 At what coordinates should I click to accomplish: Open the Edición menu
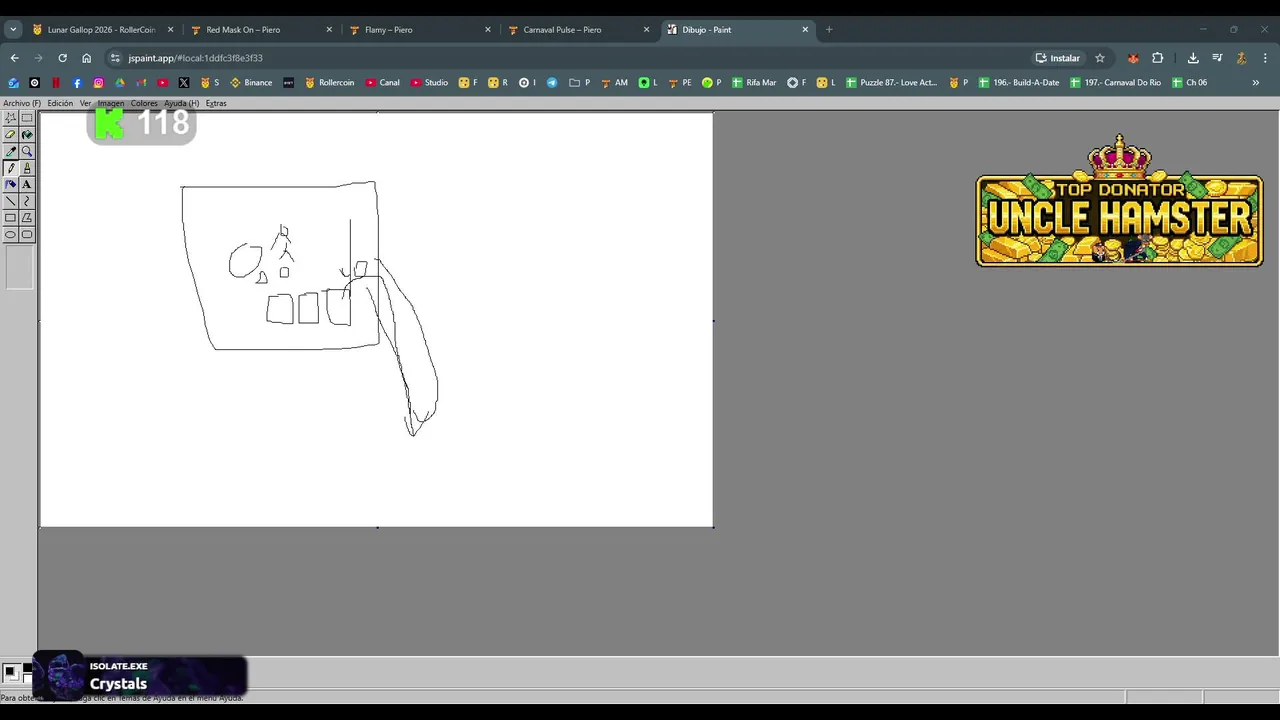pyautogui.click(x=60, y=103)
